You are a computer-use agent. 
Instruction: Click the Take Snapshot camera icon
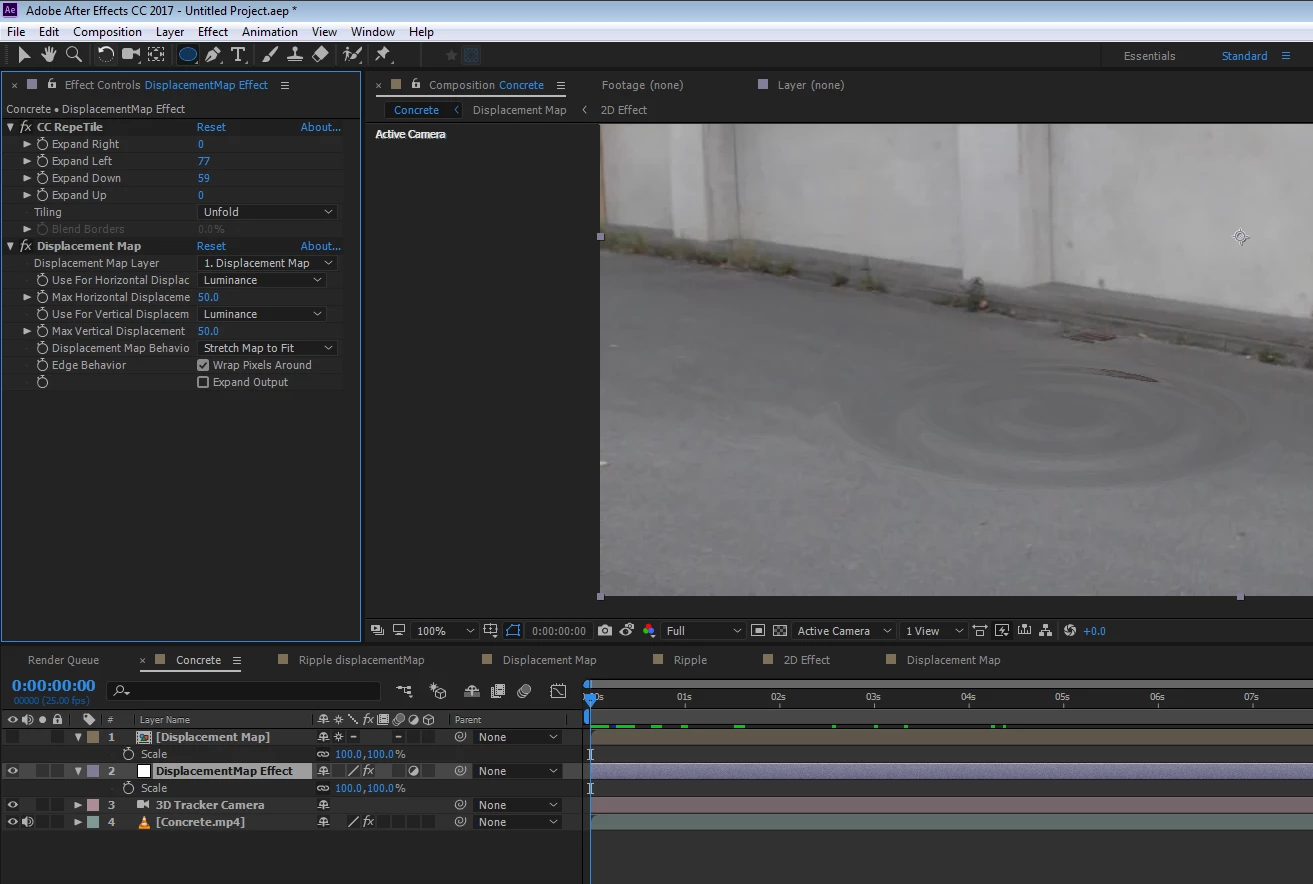point(605,631)
